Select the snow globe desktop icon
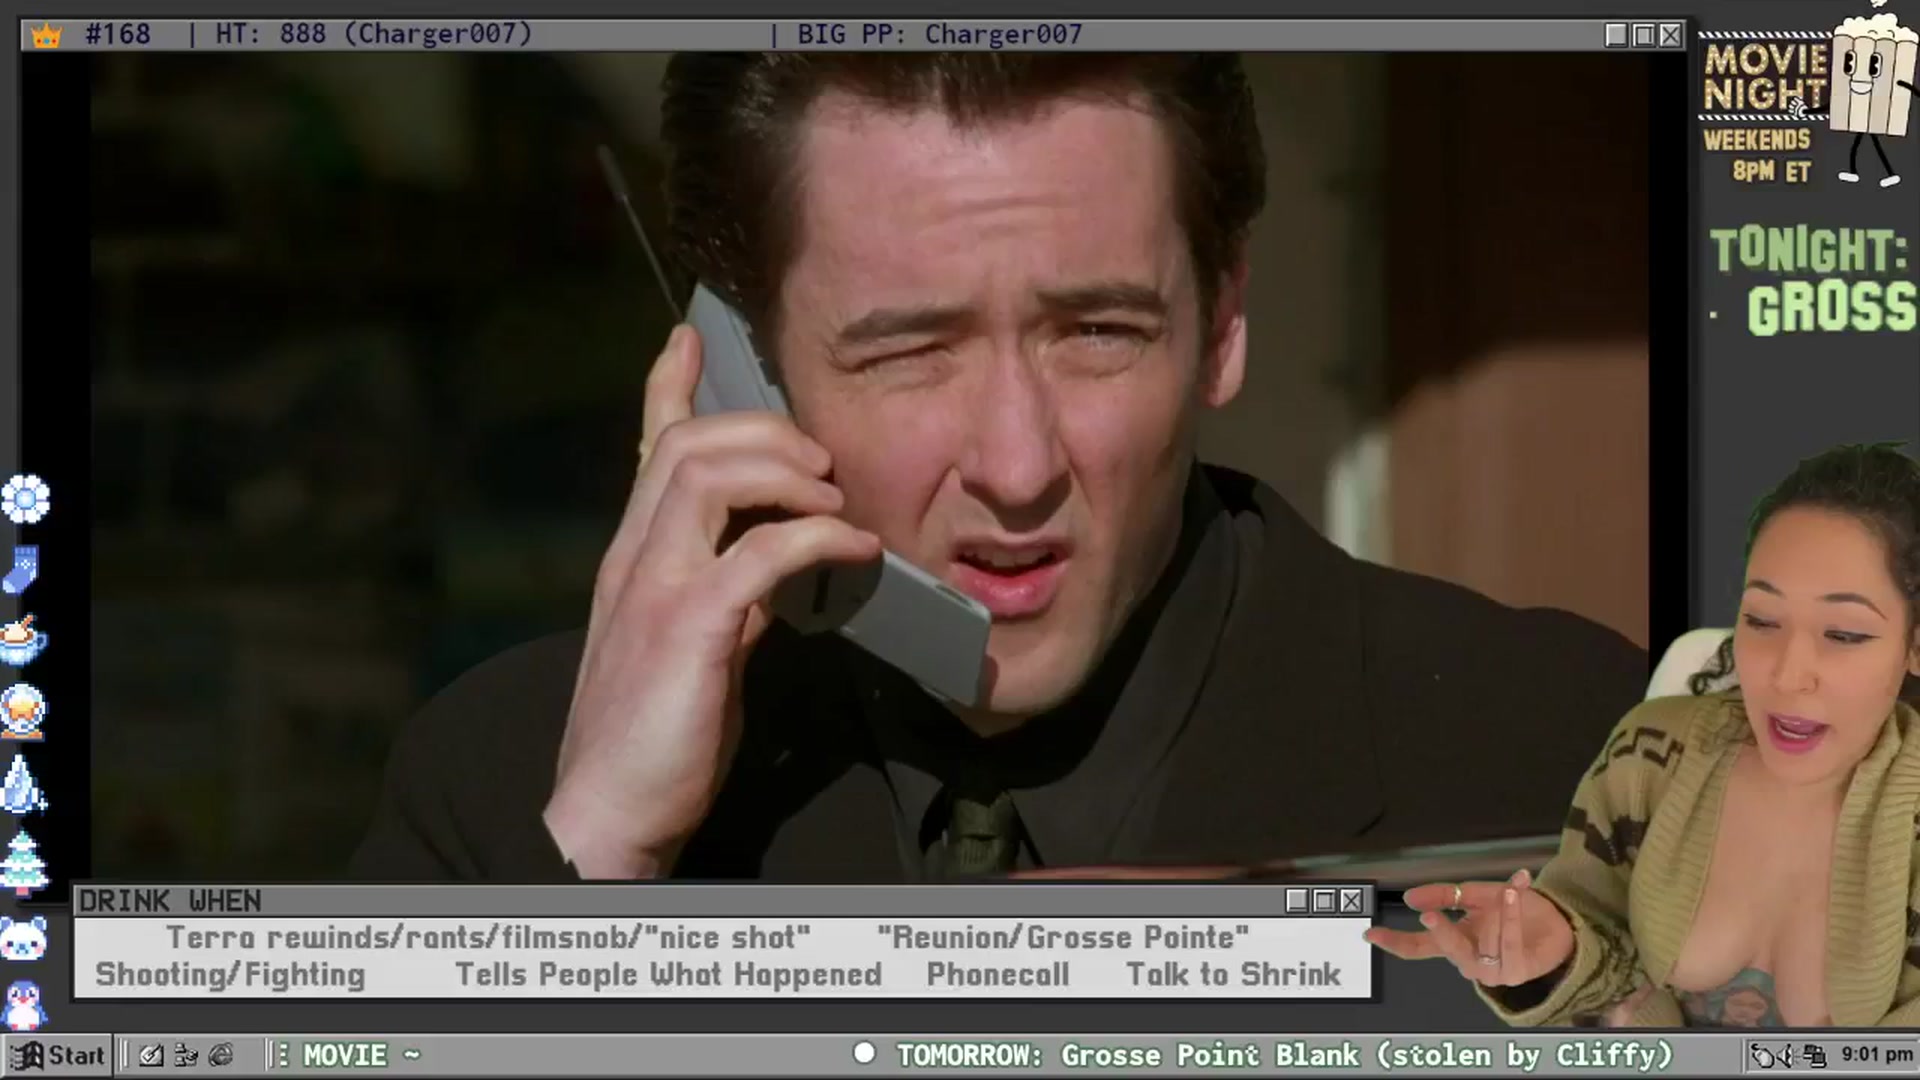 [x=23, y=712]
